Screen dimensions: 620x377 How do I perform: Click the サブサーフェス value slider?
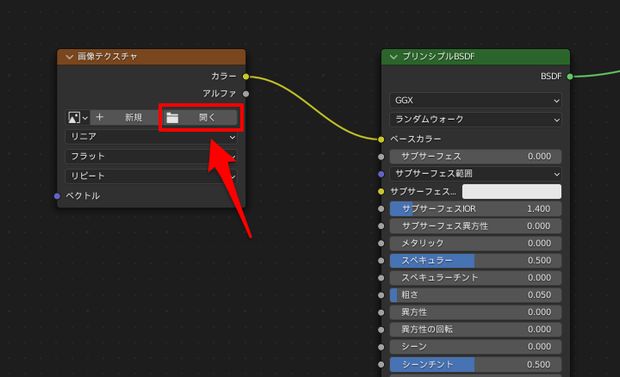[475, 157]
